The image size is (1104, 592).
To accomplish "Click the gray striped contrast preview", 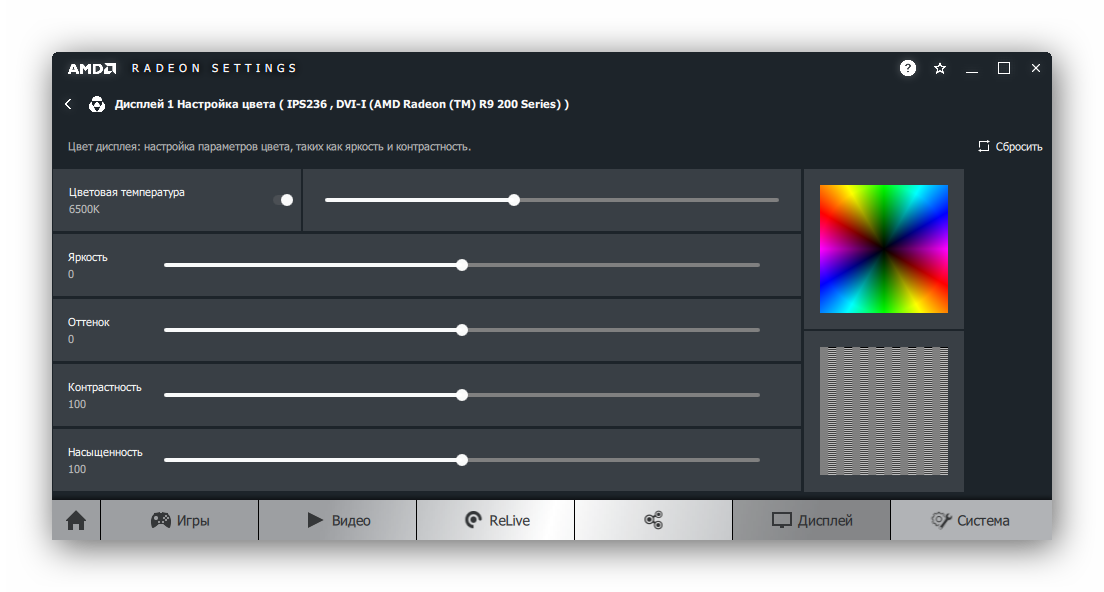I will tap(883, 411).
